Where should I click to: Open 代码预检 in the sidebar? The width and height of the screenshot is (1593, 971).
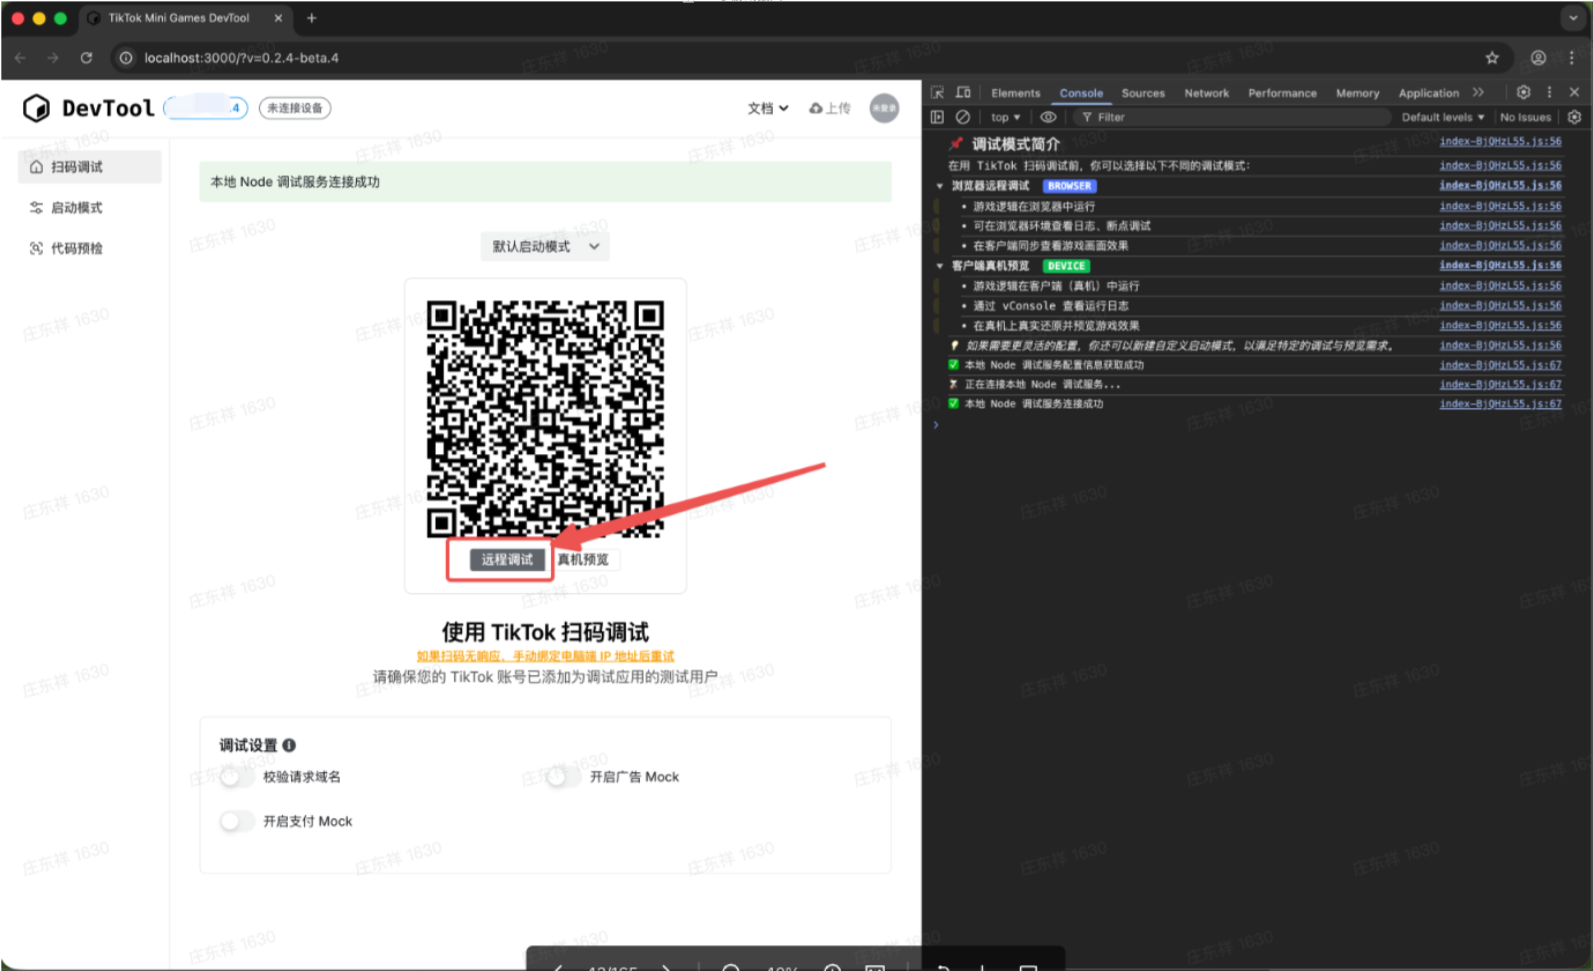77,248
